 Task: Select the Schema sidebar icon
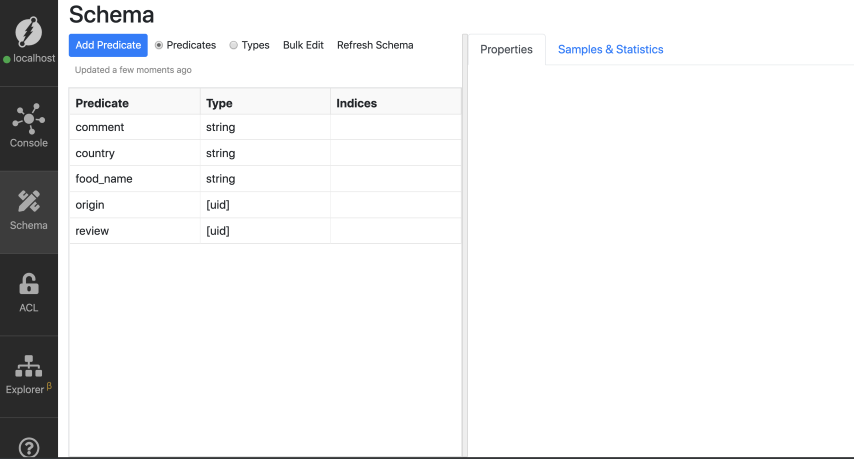click(29, 202)
